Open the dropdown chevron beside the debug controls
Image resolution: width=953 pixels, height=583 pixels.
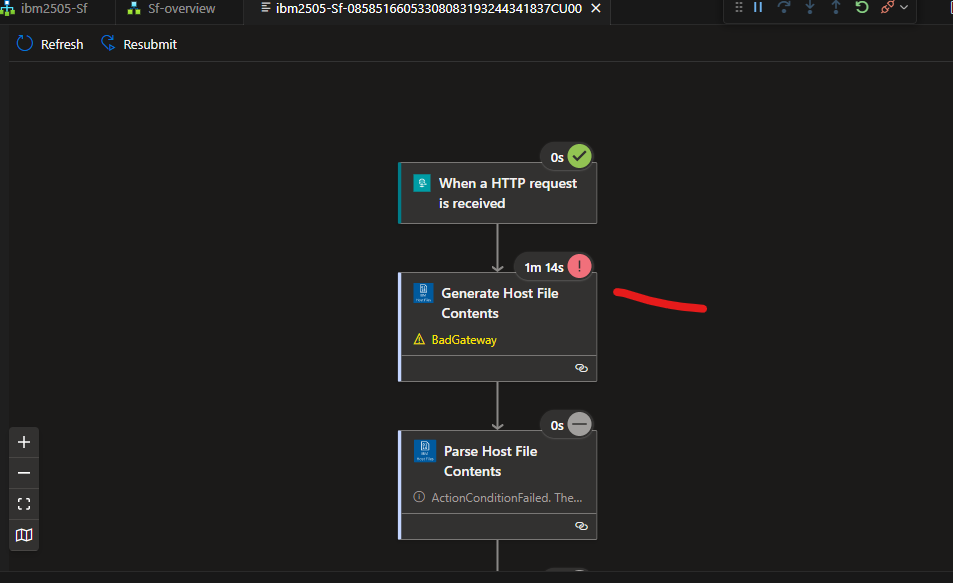(x=903, y=8)
